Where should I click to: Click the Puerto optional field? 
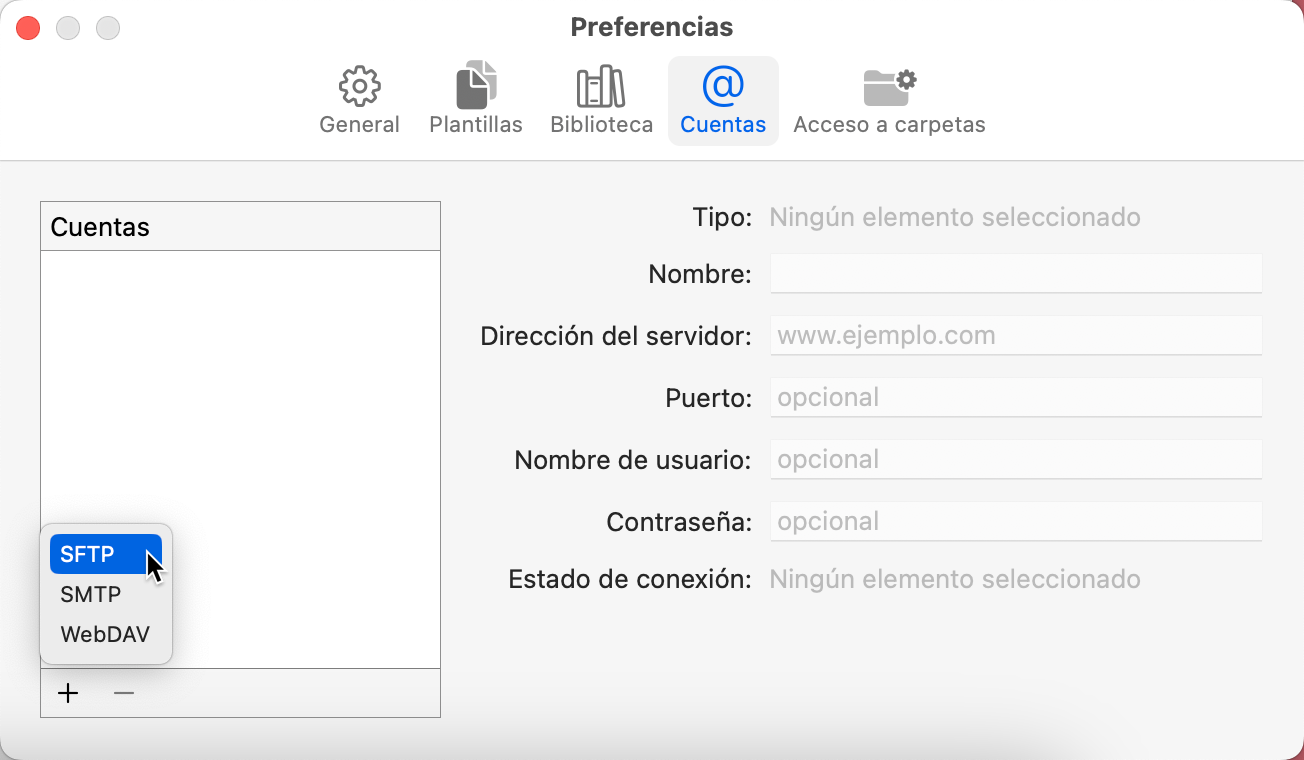tap(1016, 397)
